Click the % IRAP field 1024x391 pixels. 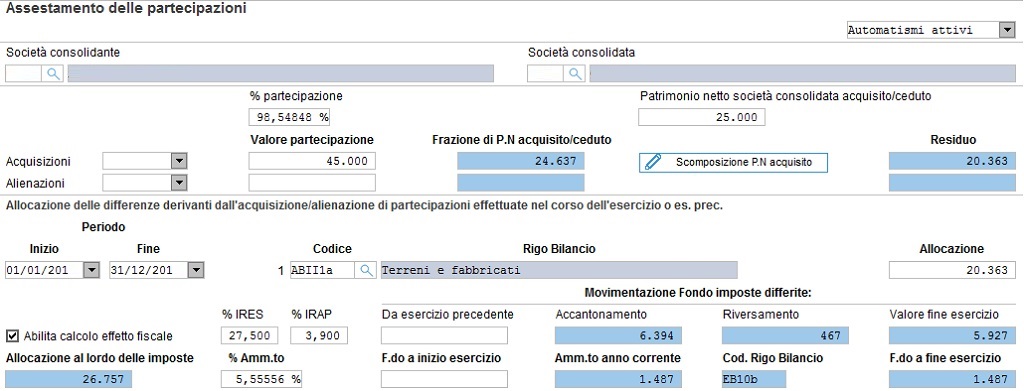(x=319, y=336)
